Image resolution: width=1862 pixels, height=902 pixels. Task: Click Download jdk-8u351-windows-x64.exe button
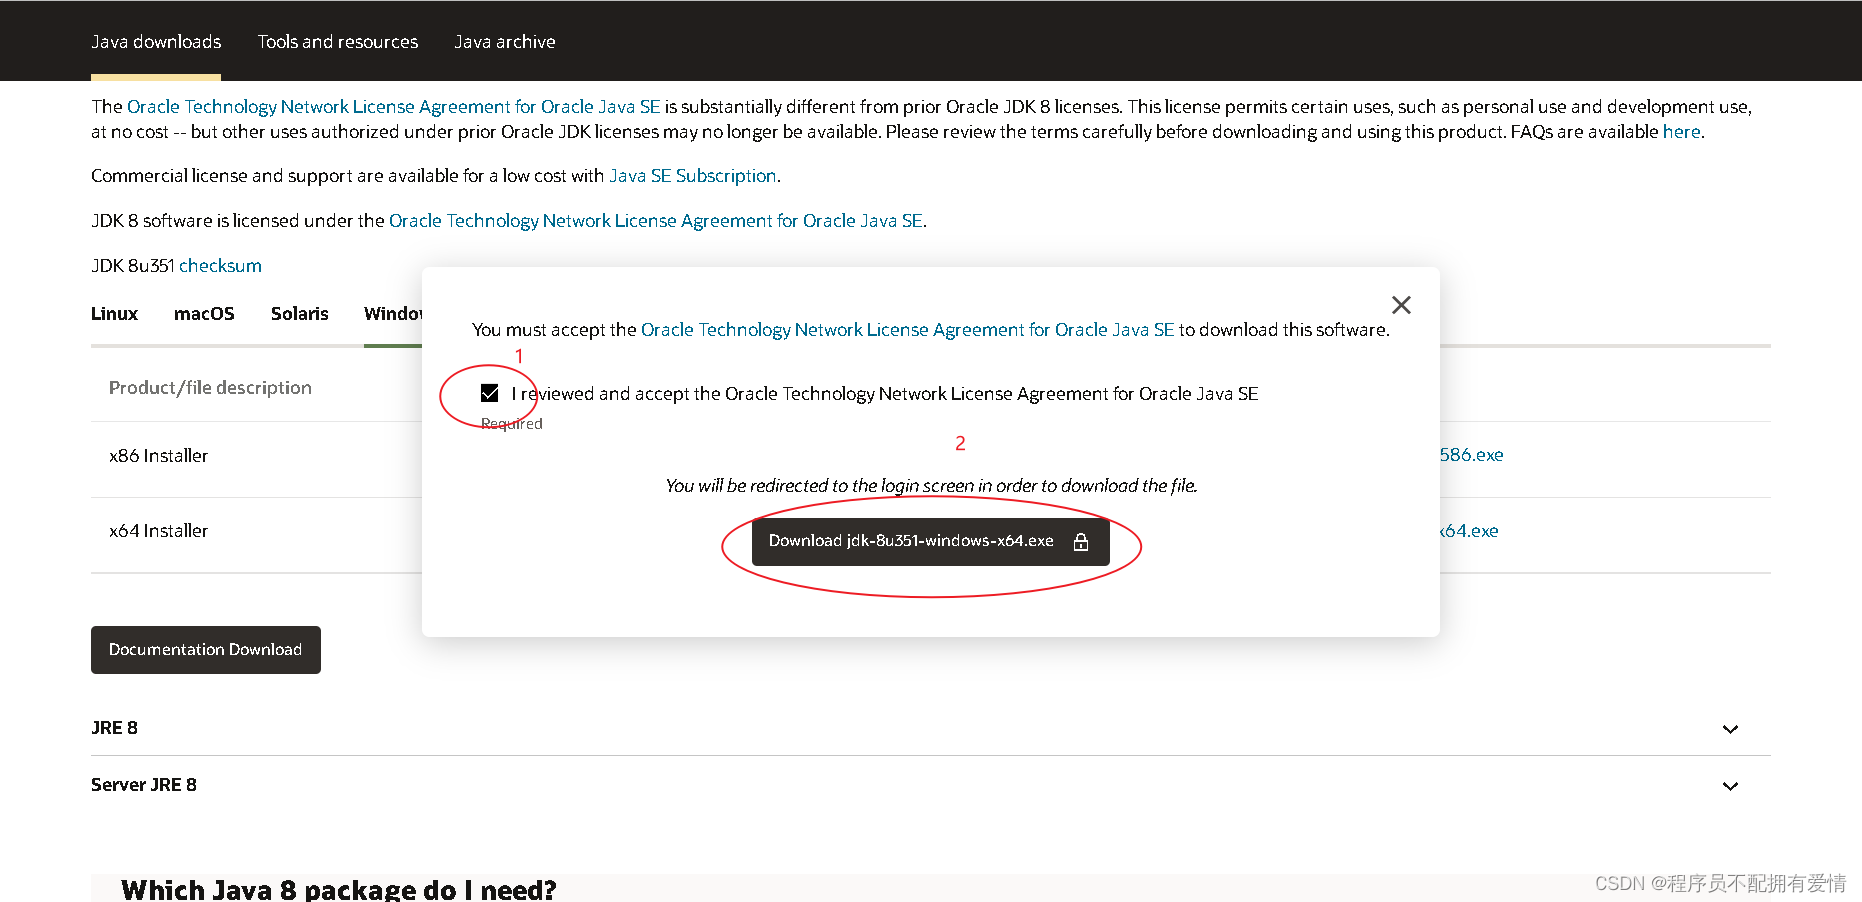(x=930, y=541)
